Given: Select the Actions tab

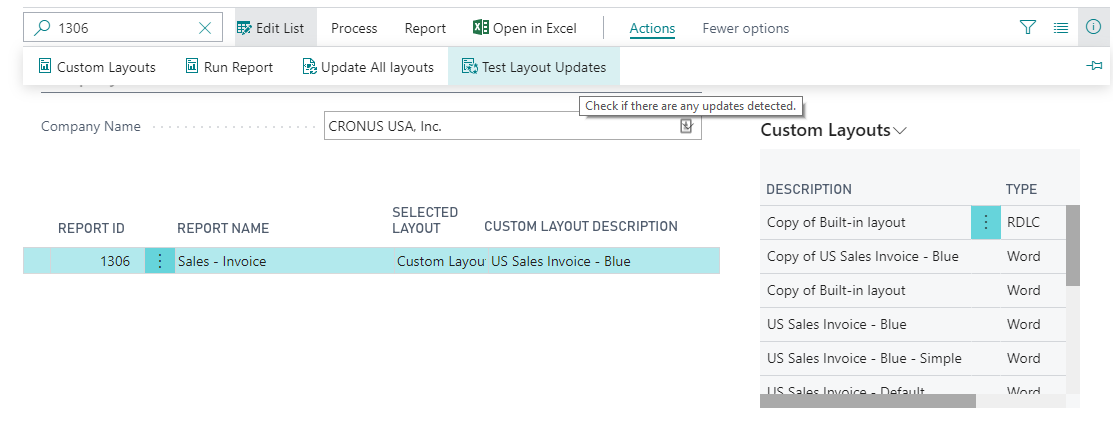Looking at the screenshot, I should pos(652,28).
